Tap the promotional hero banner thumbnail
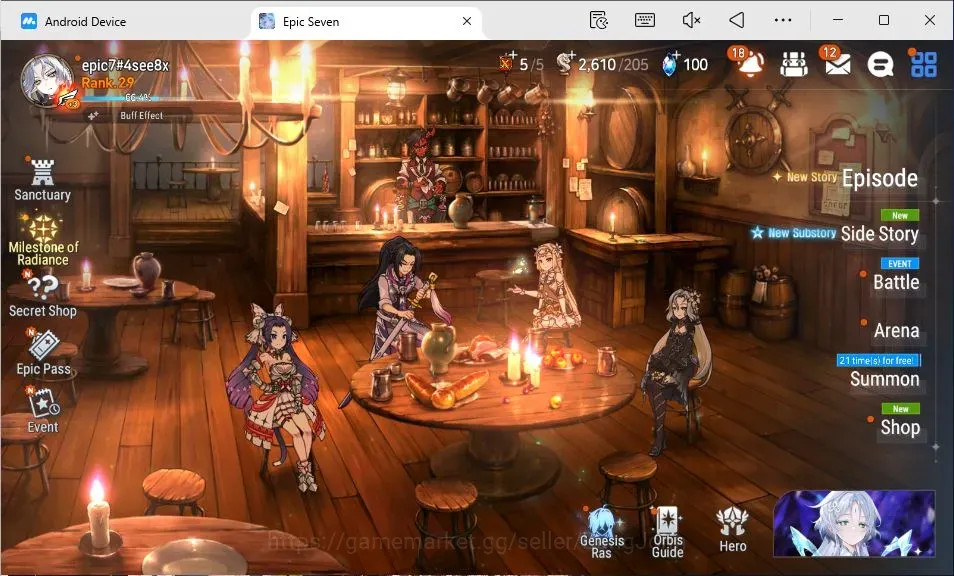 (x=854, y=523)
